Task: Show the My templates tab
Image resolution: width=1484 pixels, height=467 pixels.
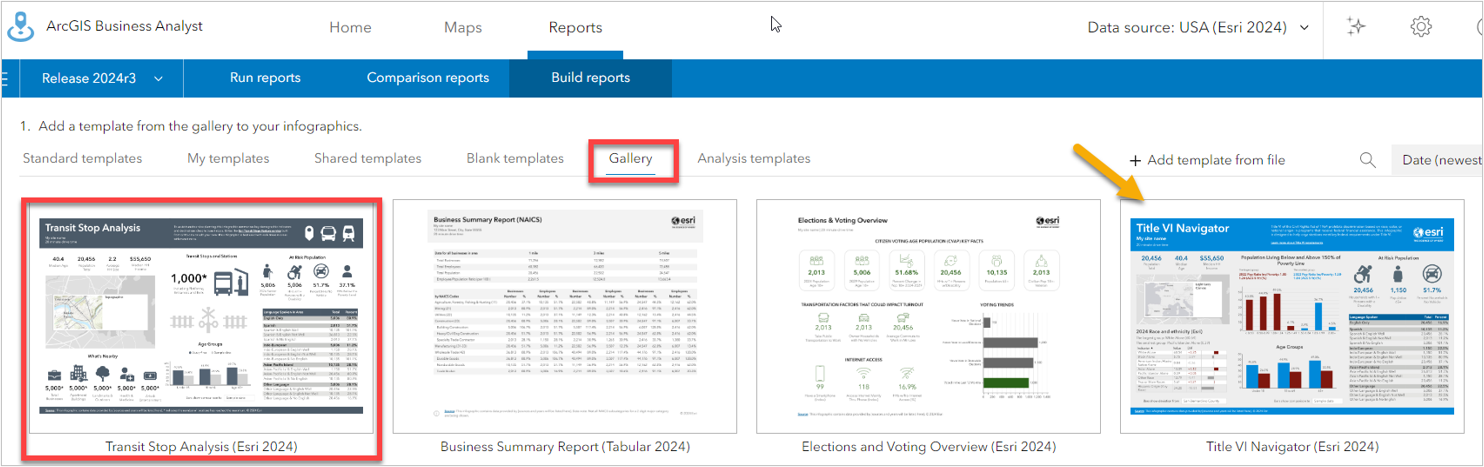Action: pyautogui.click(x=229, y=158)
